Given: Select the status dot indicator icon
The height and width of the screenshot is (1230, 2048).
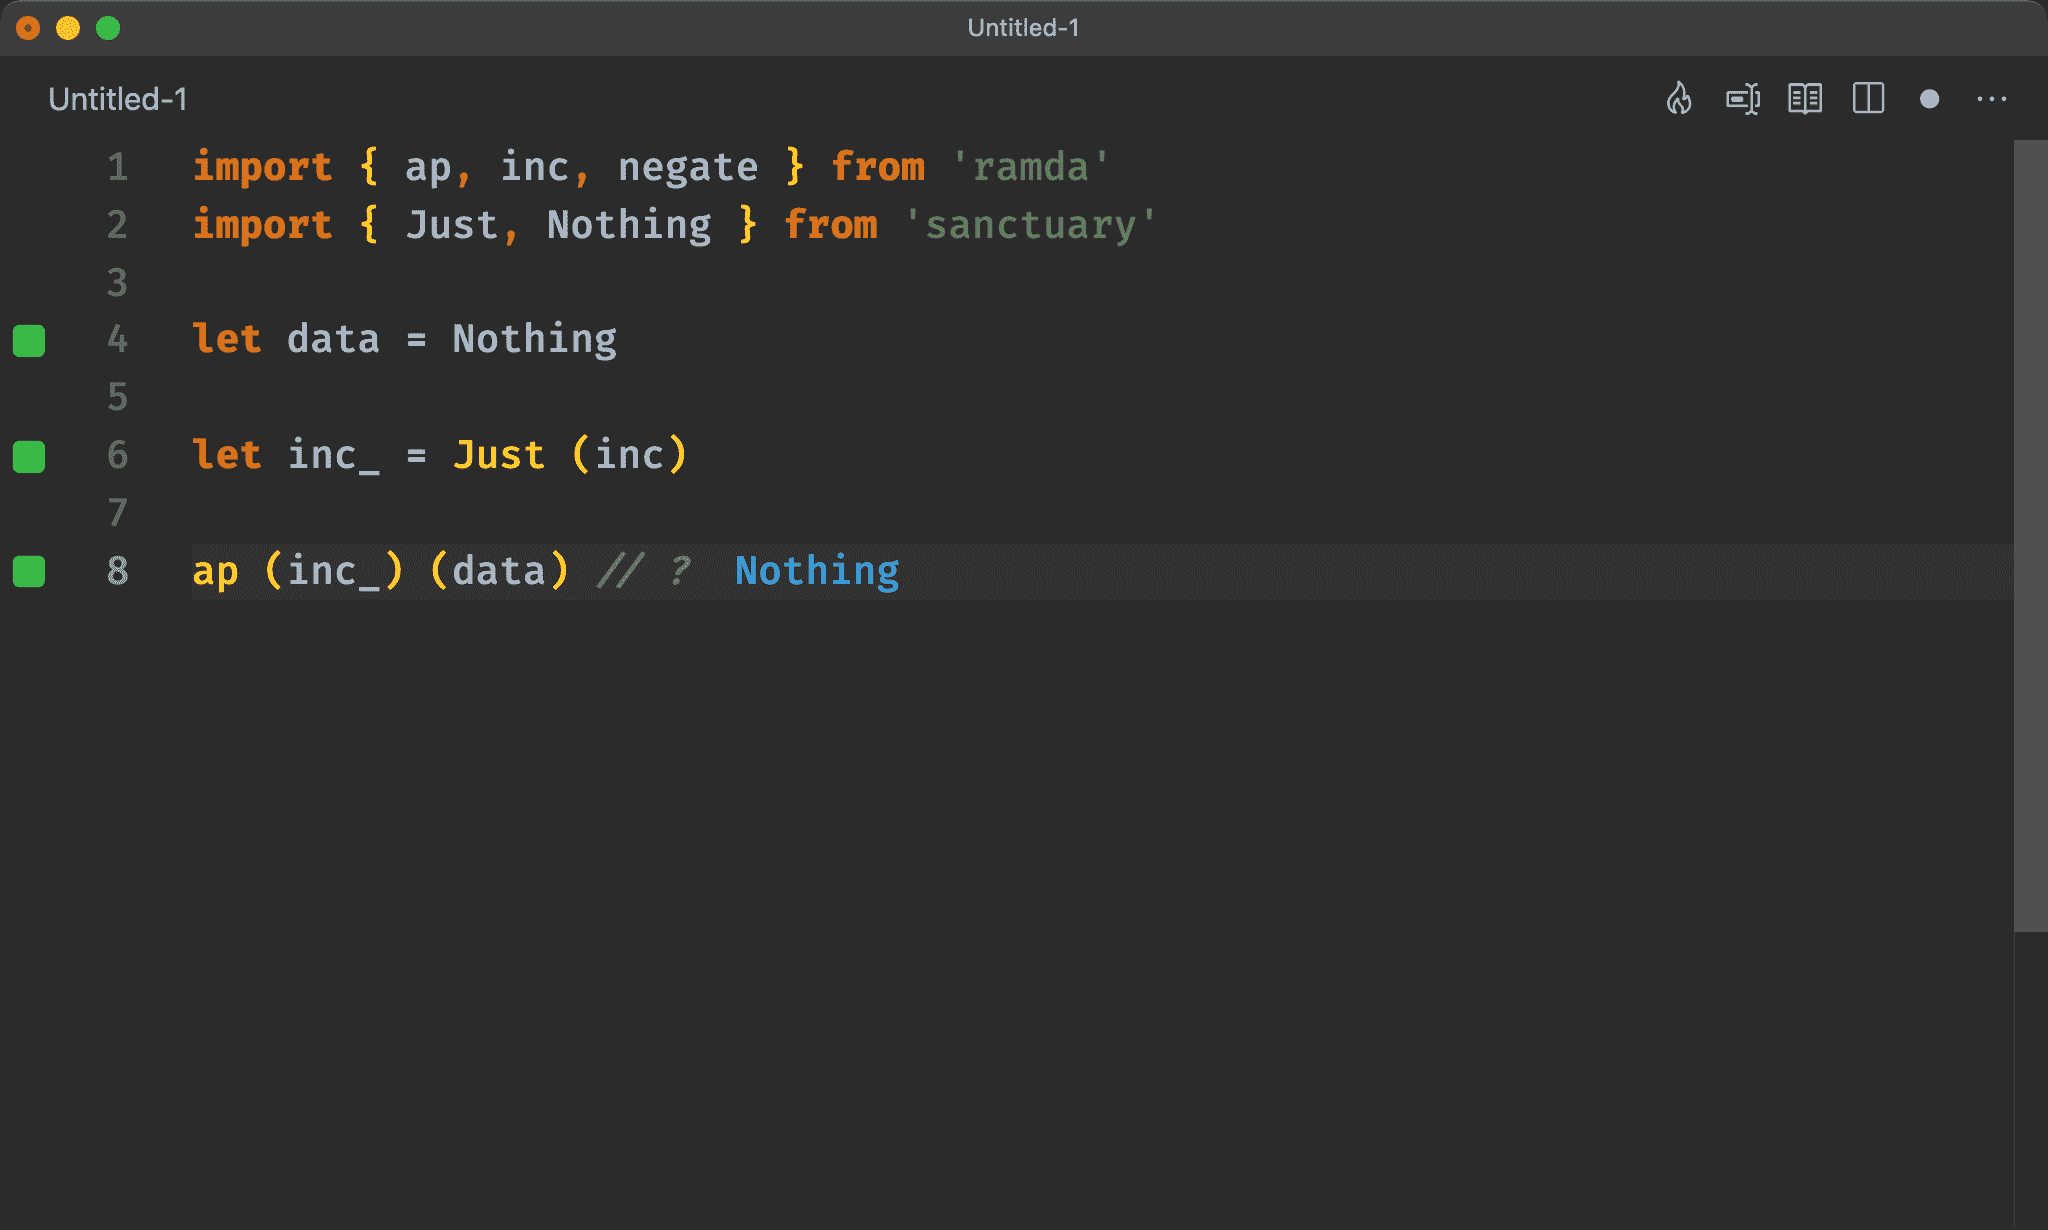Looking at the screenshot, I should [1931, 99].
